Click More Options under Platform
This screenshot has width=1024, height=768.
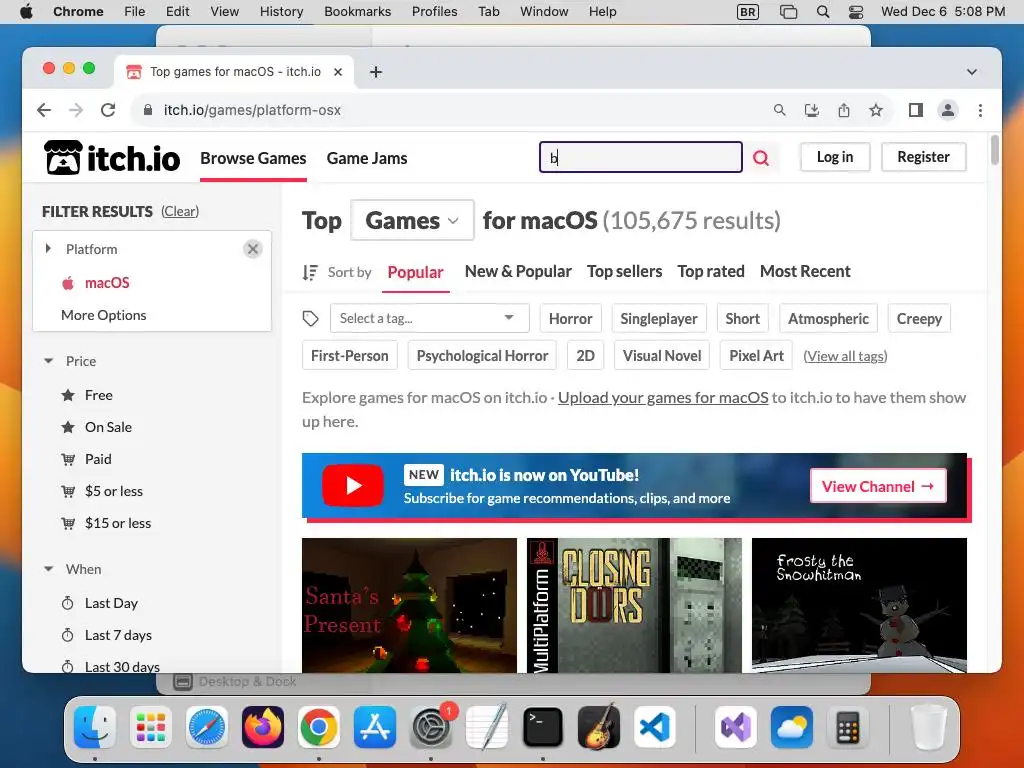[103, 315]
